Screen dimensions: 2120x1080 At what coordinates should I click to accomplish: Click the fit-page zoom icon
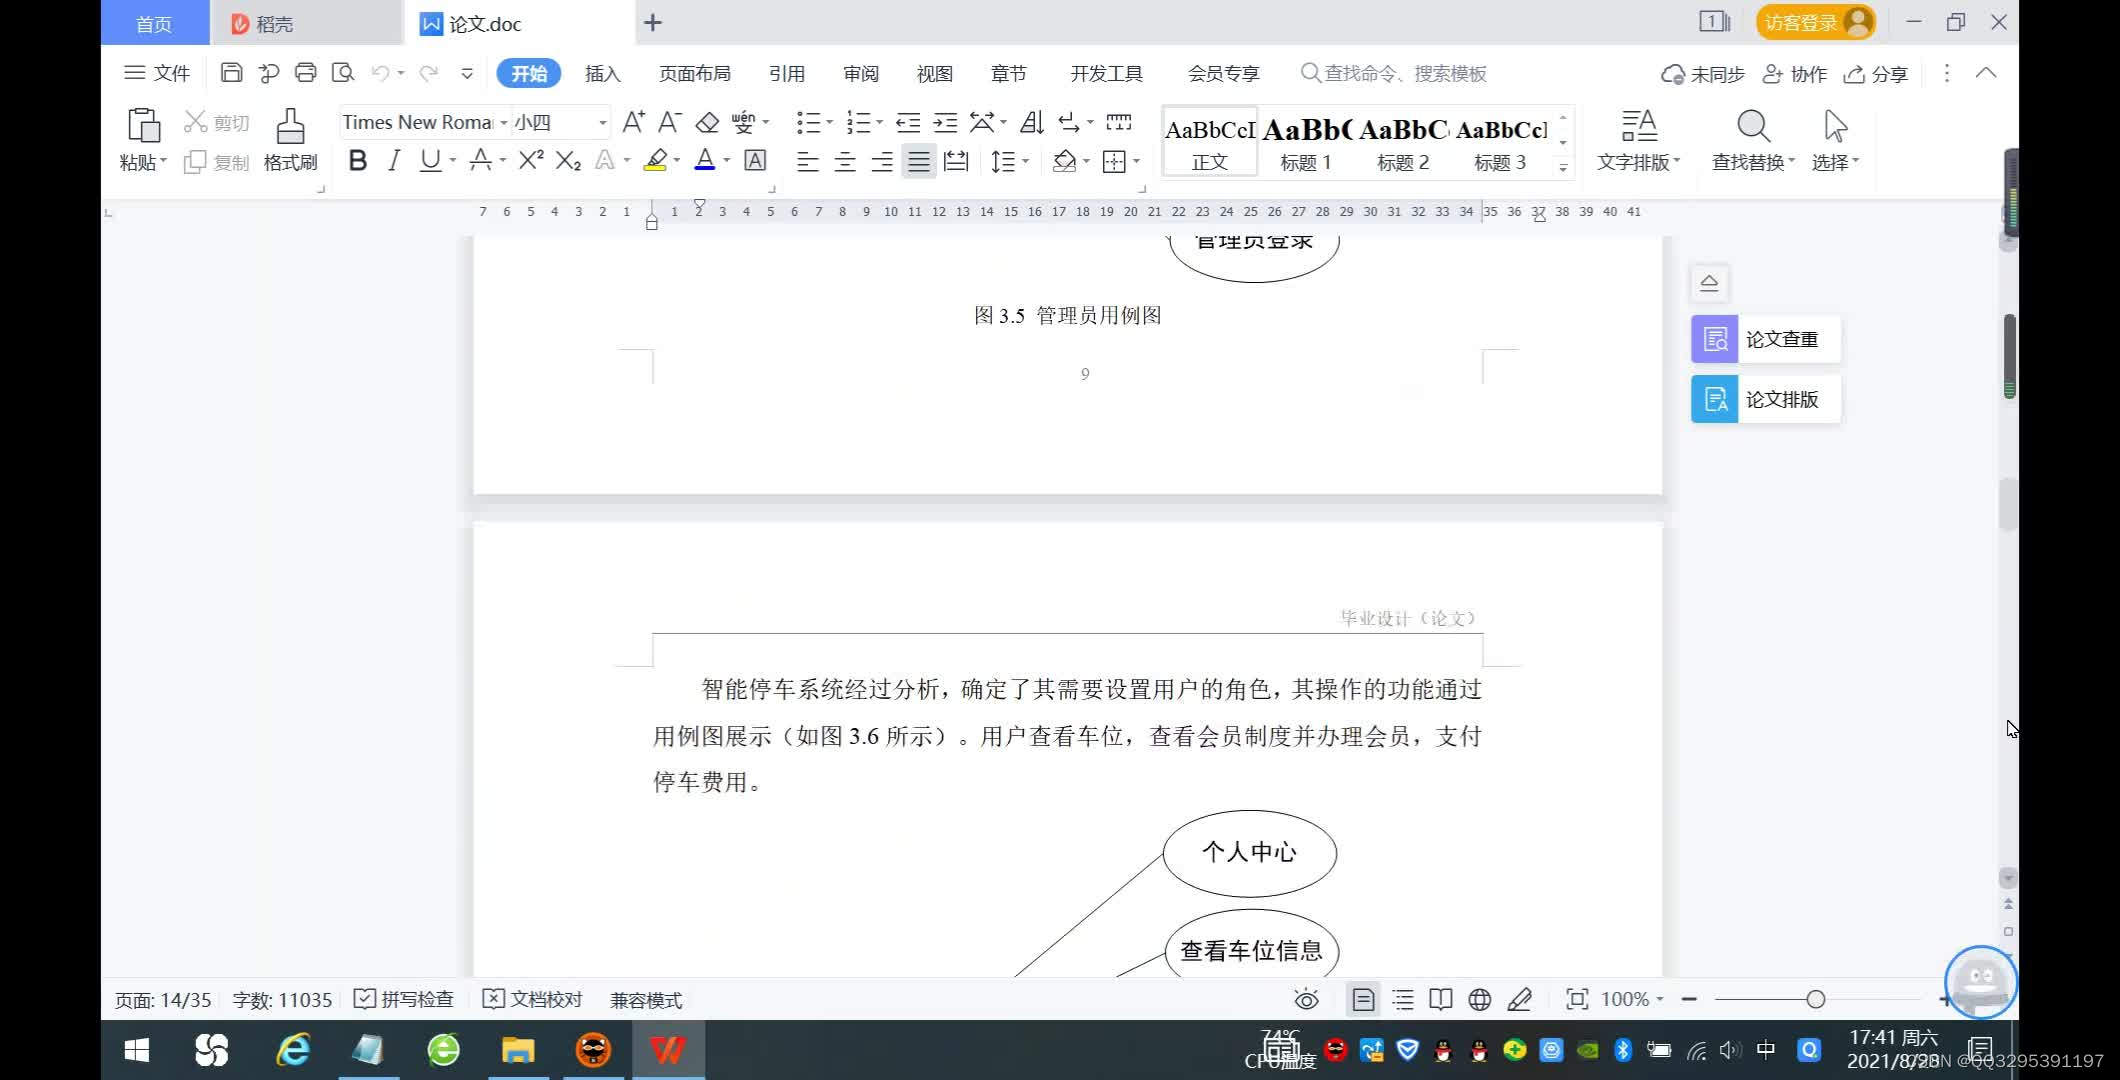[1577, 999]
